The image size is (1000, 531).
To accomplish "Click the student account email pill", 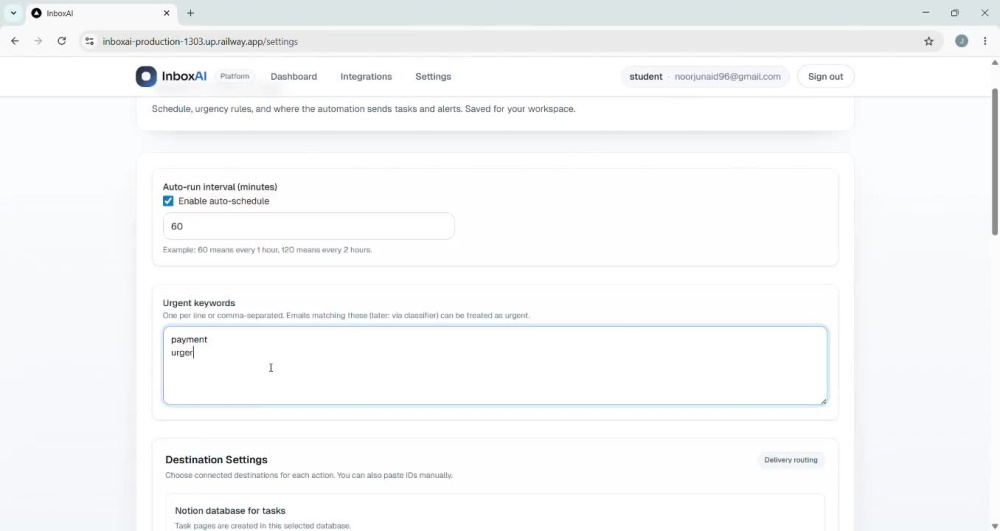I will [705, 76].
